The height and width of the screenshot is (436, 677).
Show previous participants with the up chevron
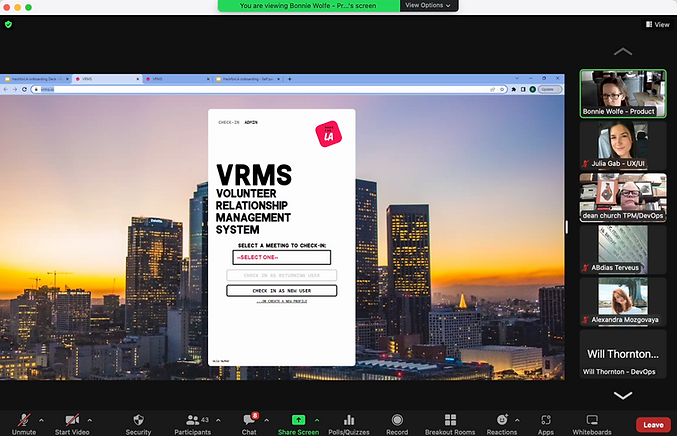tap(623, 52)
